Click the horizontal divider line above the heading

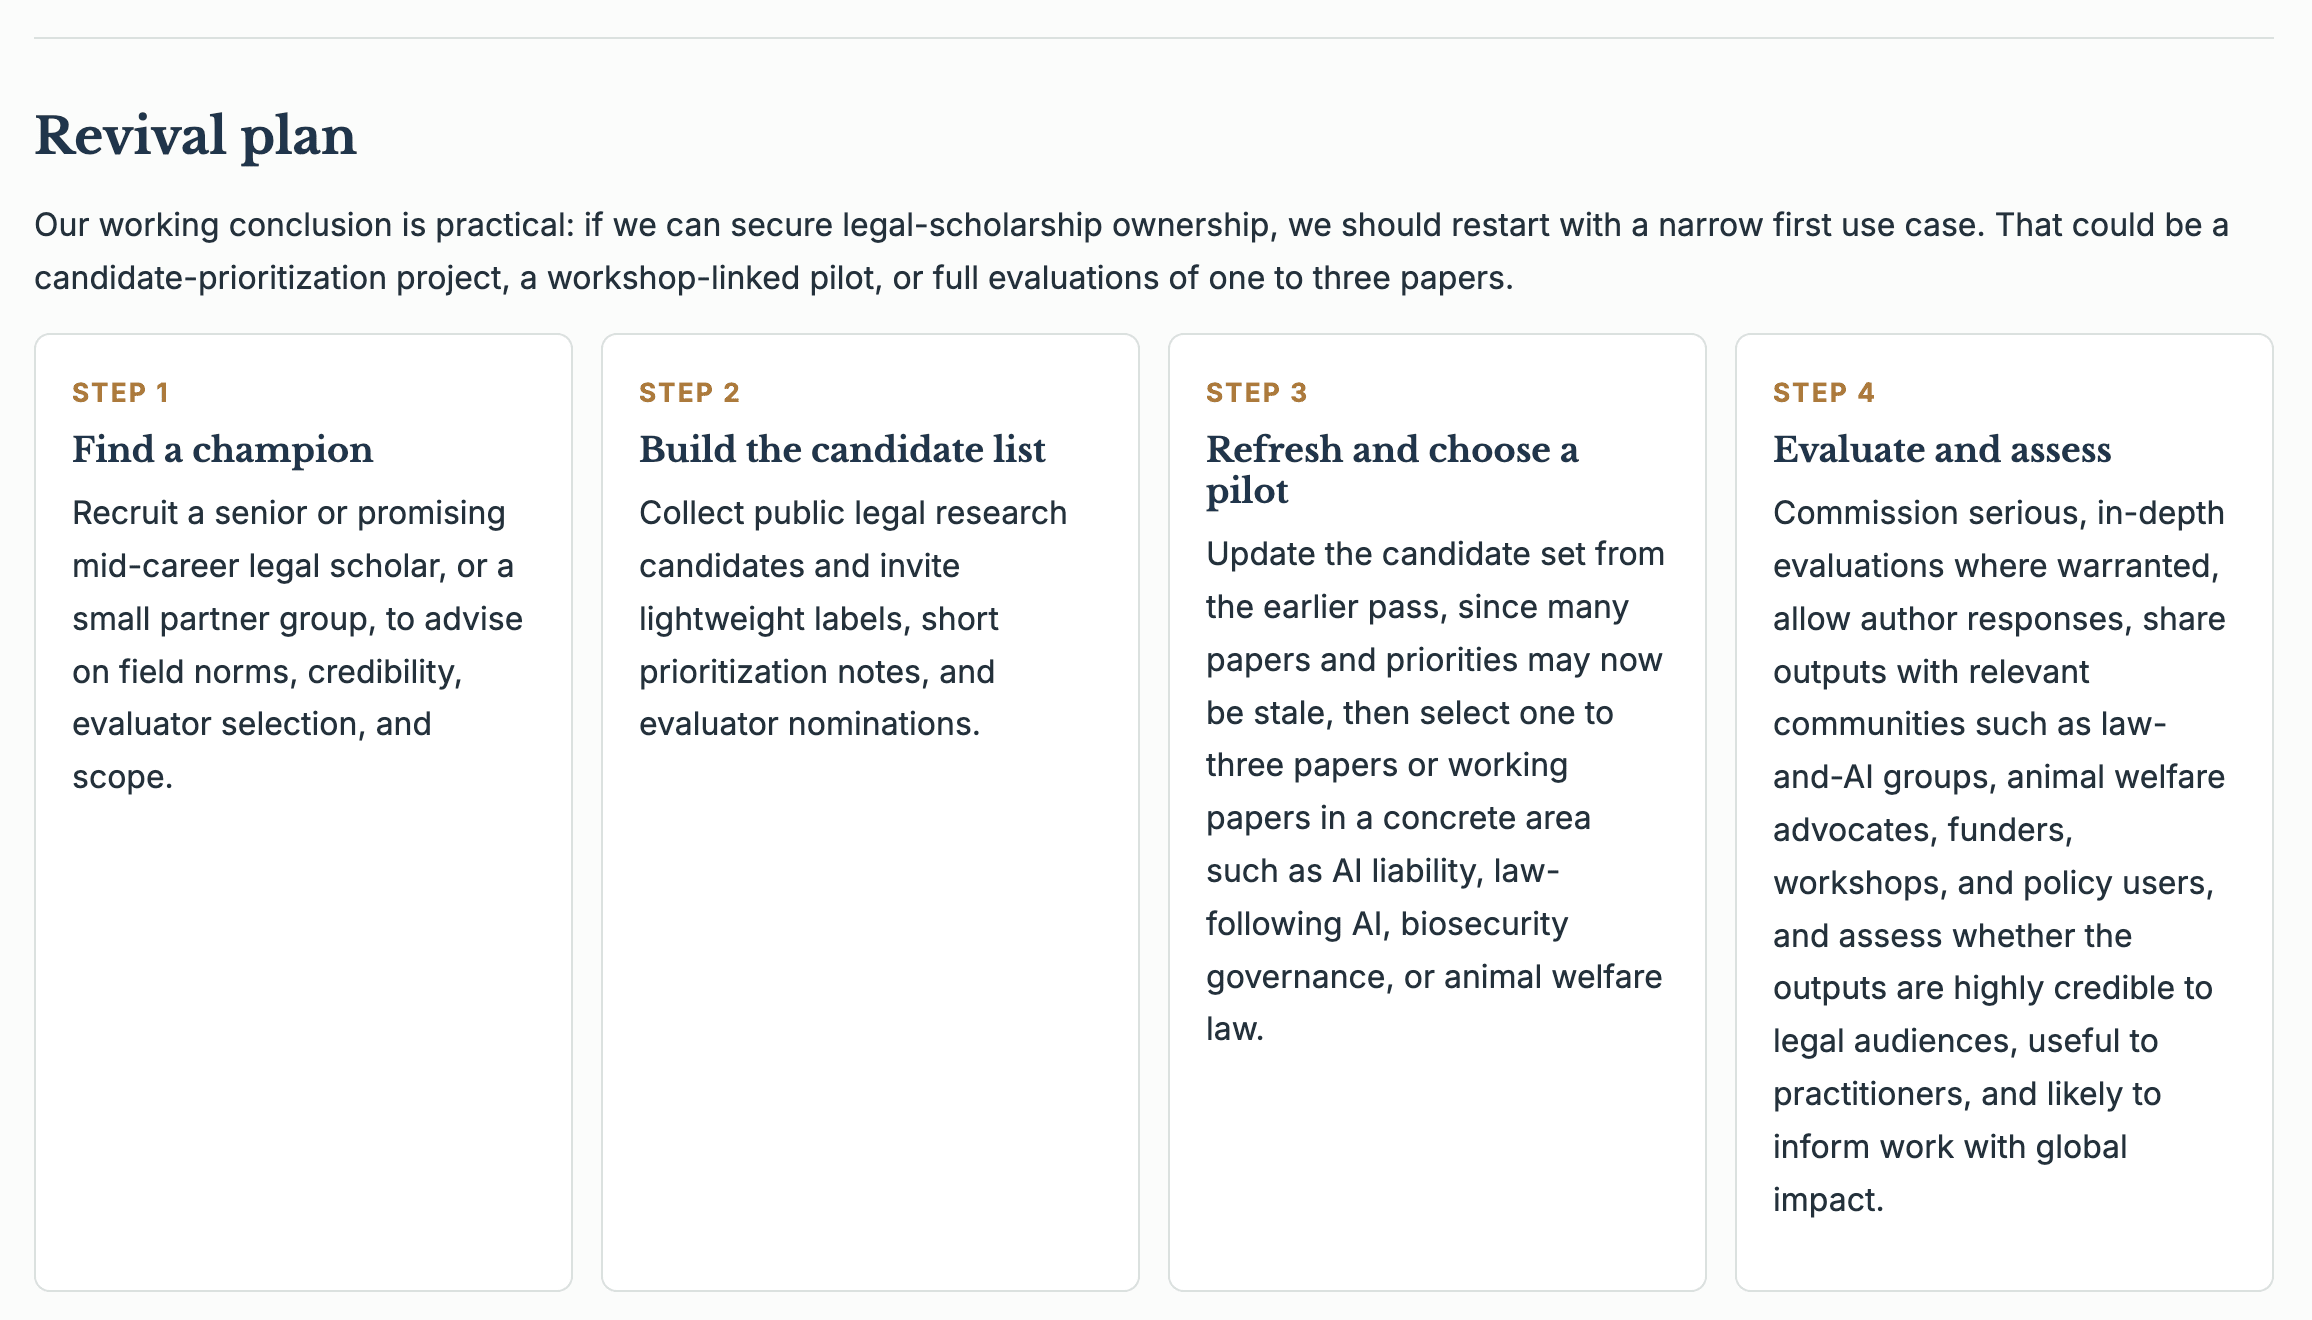coord(1154,38)
